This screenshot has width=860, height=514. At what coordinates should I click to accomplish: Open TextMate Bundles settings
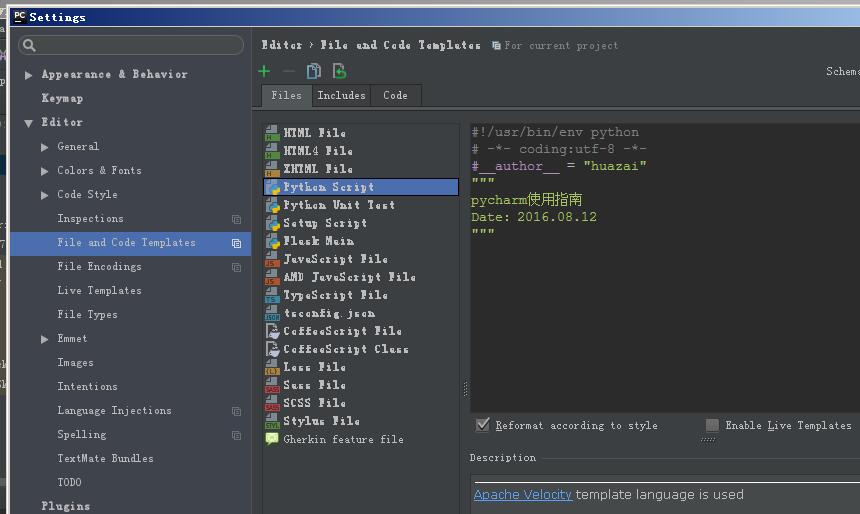(105, 458)
